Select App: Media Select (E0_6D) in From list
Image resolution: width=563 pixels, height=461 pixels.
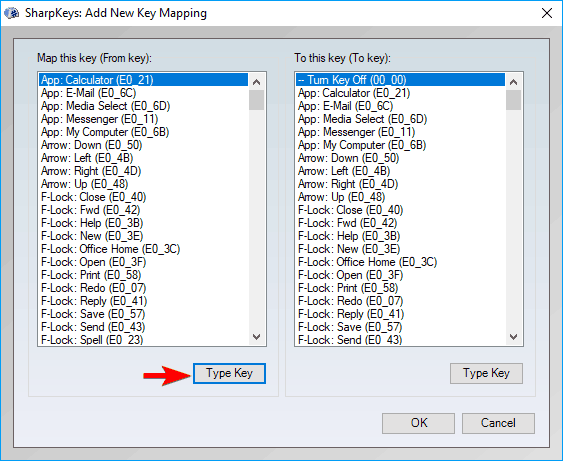(x=144, y=106)
